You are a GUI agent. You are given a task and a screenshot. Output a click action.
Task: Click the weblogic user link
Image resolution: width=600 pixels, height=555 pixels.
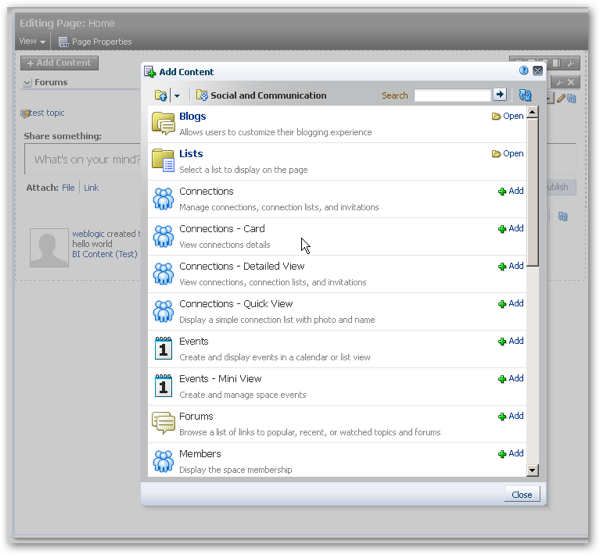click(x=88, y=234)
